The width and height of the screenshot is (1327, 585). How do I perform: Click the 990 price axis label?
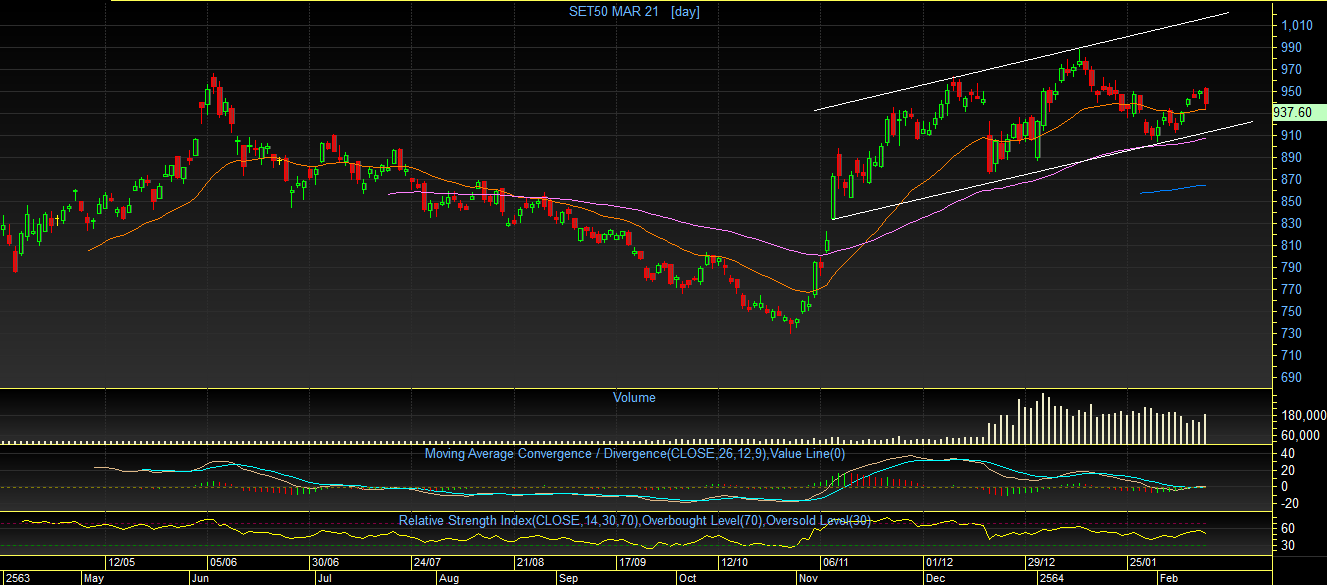pyautogui.click(x=1291, y=47)
